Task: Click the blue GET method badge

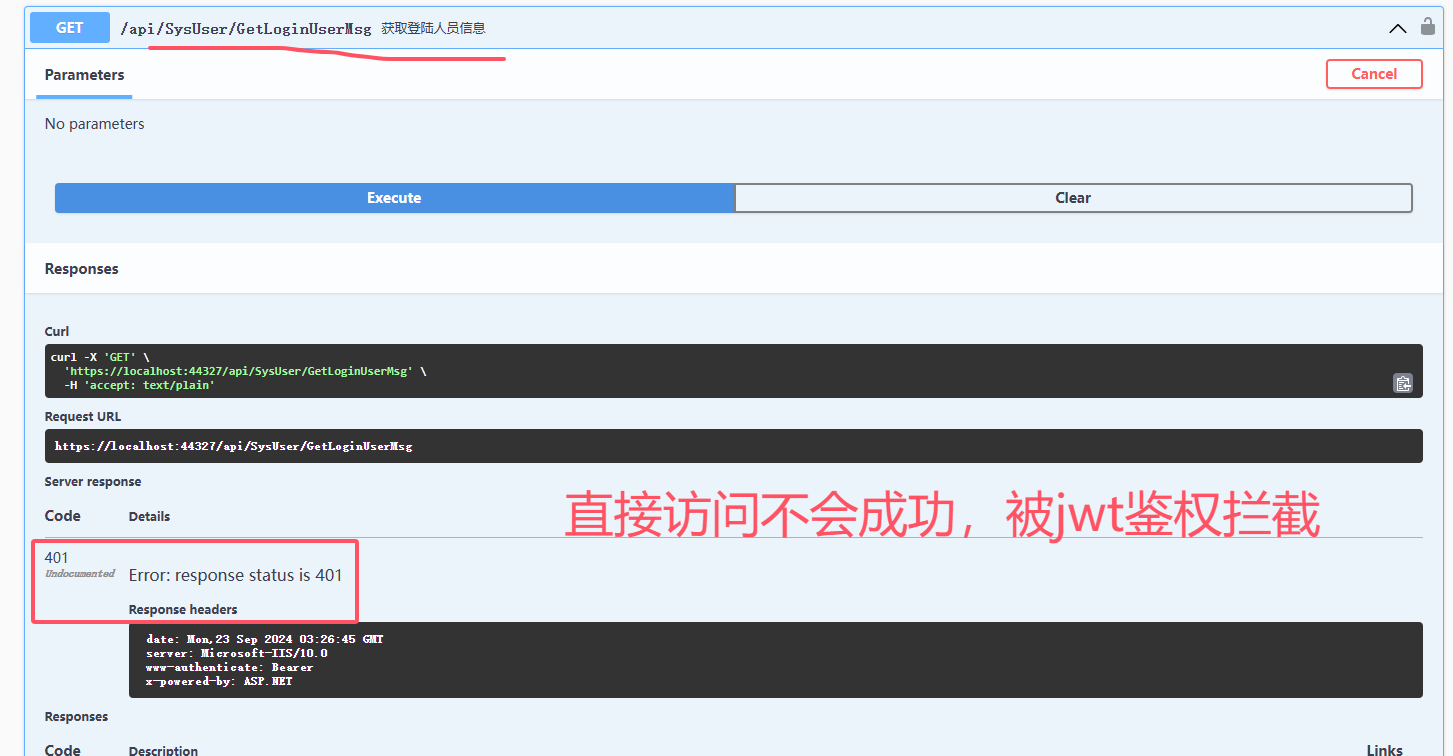Action: (x=70, y=28)
